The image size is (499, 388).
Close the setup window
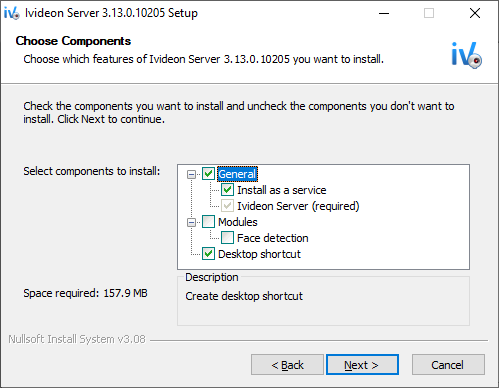tap(475, 13)
